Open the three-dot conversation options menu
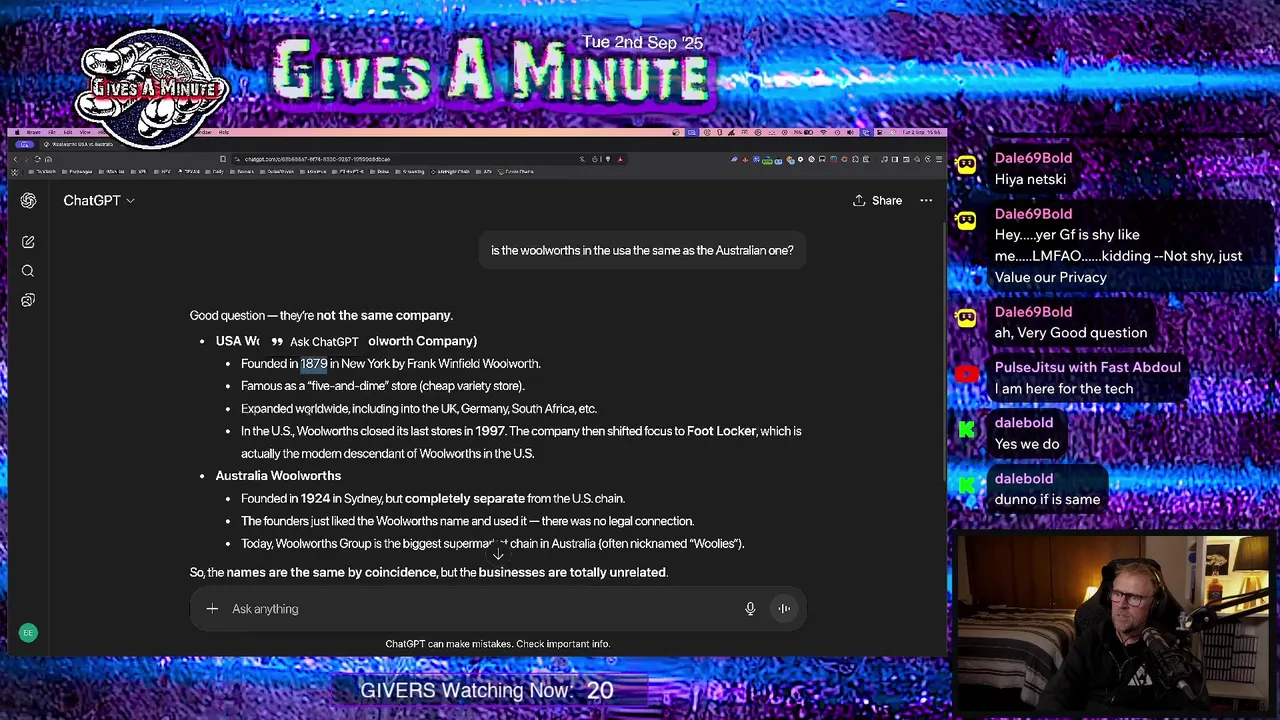This screenshot has width=1280, height=720. pos(926,200)
